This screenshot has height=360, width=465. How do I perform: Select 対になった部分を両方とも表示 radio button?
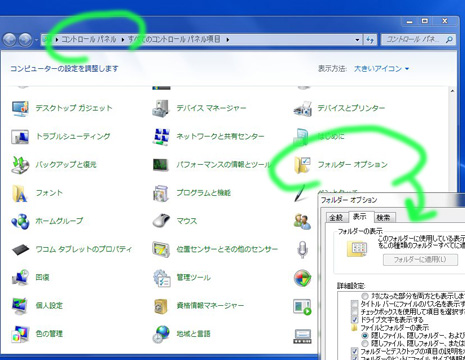tap(365, 296)
